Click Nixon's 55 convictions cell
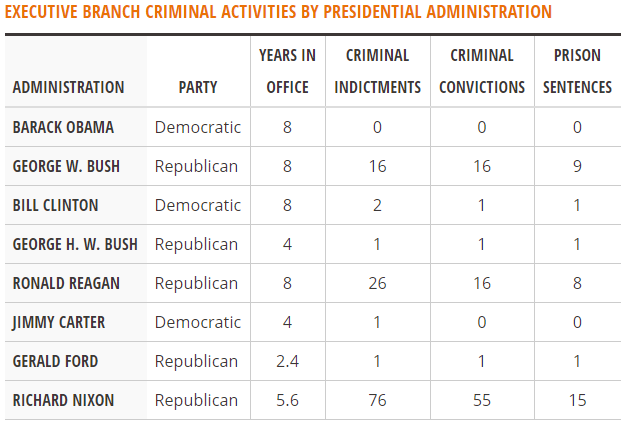 (x=482, y=400)
